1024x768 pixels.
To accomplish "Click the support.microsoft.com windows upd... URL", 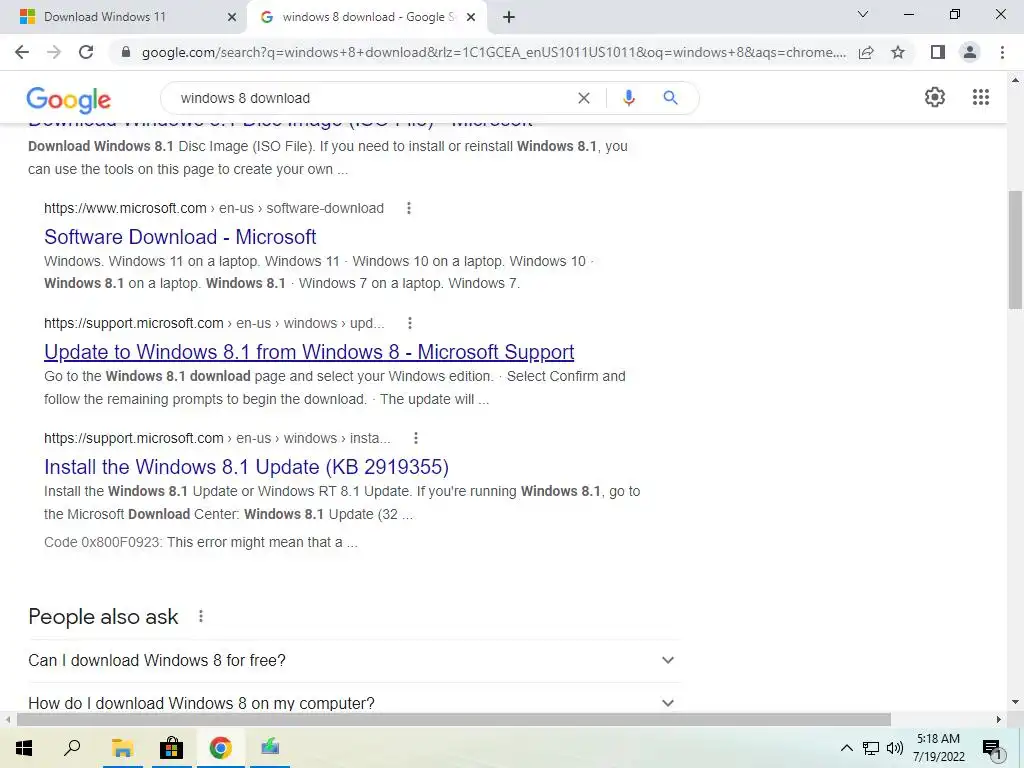I will point(214,323).
